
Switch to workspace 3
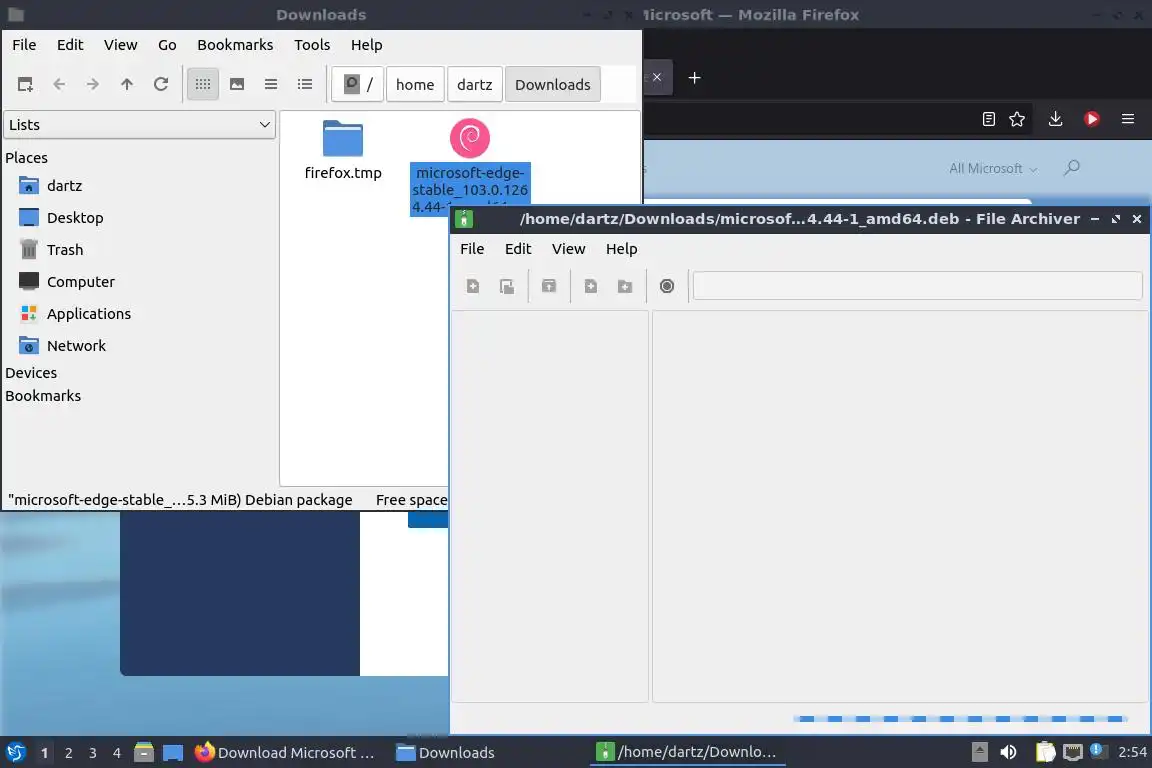(93, 753)
